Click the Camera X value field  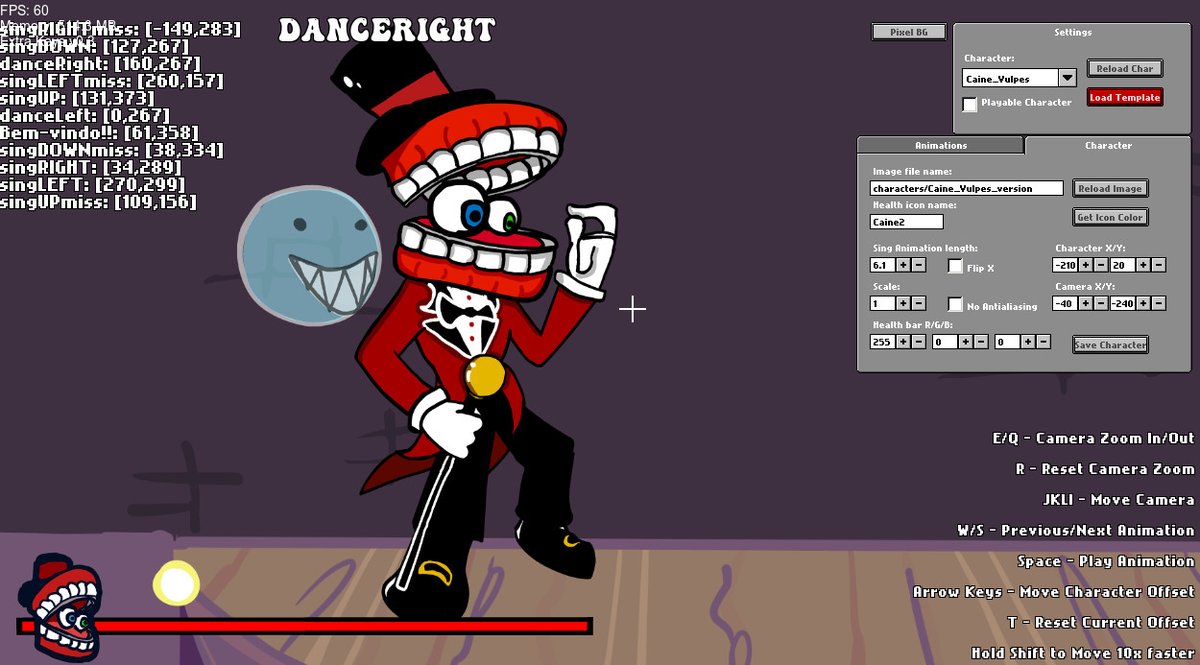coord(1065,303)
